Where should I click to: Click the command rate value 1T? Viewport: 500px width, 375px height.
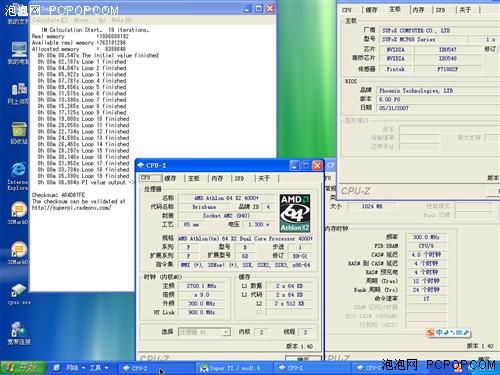click(x=426, y=298)
